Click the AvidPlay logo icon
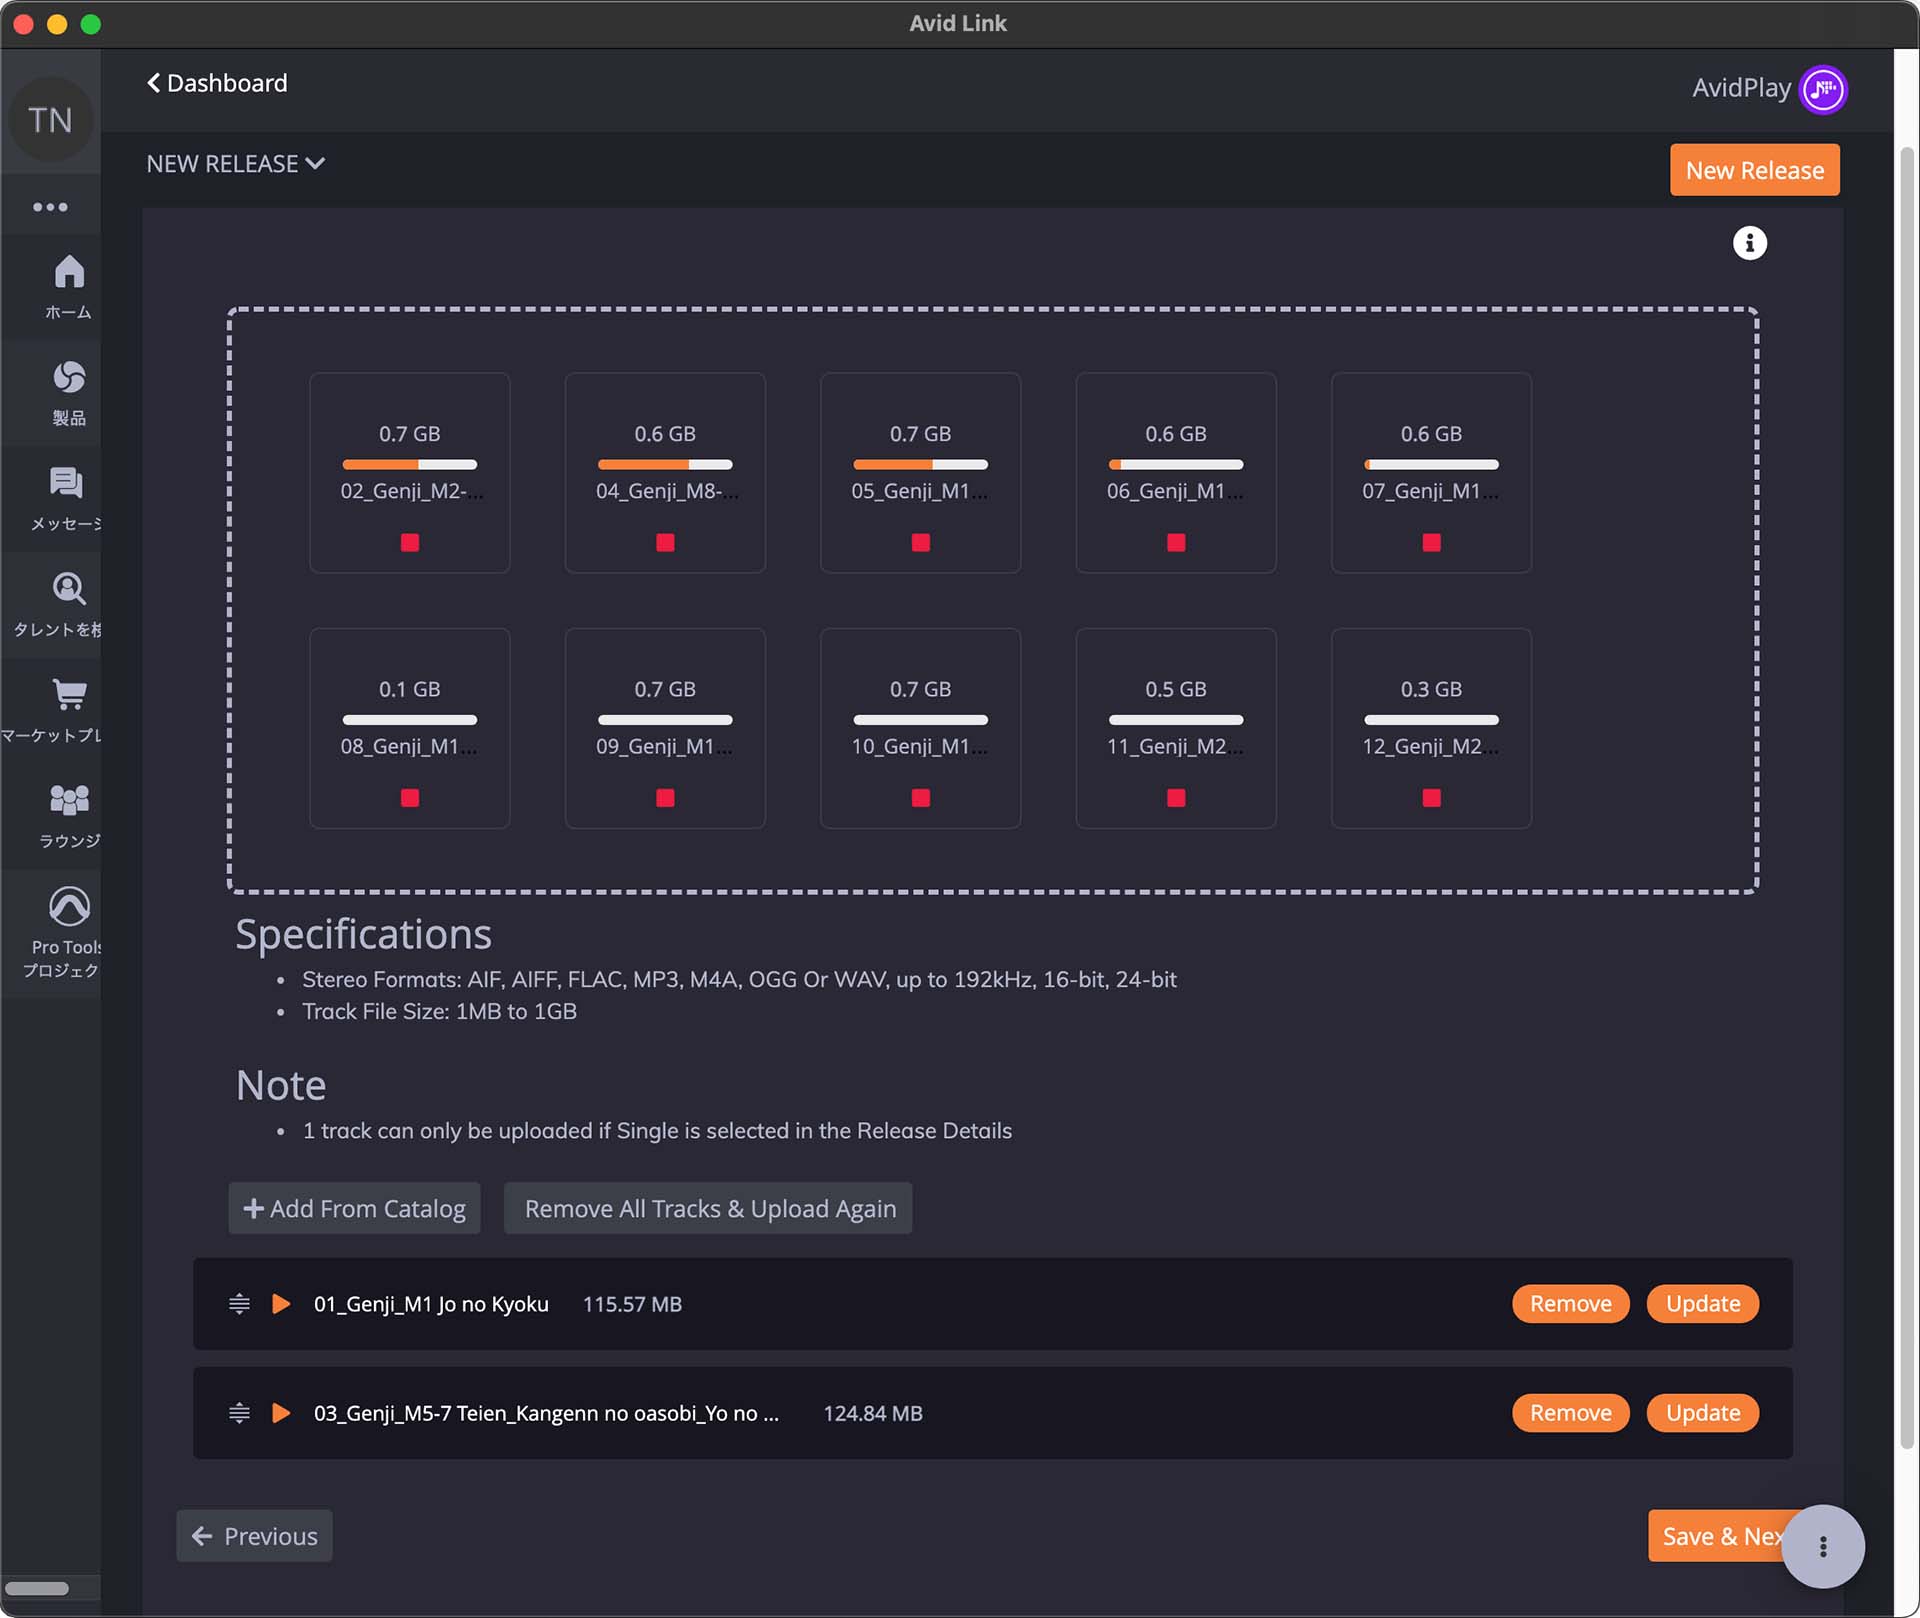This screenshot has height=1618, width=1920. (1822, 90)
